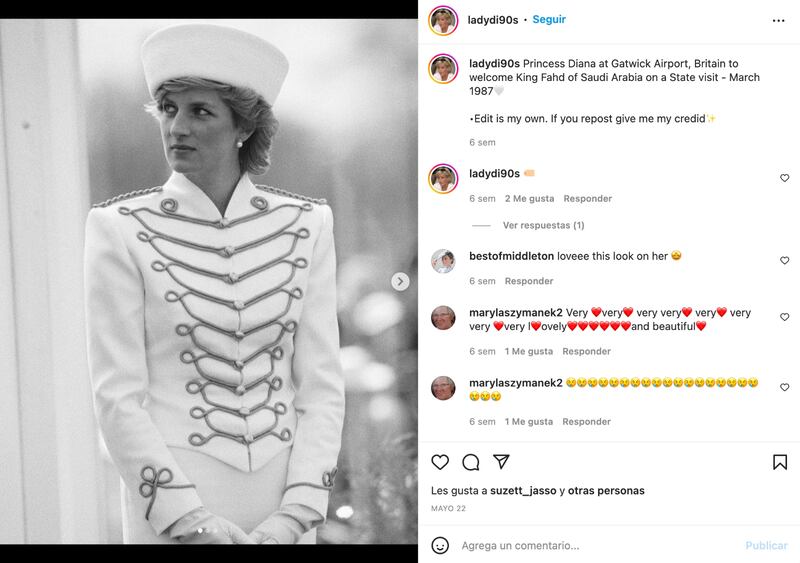Open the three-dot more options menu

(x=779, y=20)
